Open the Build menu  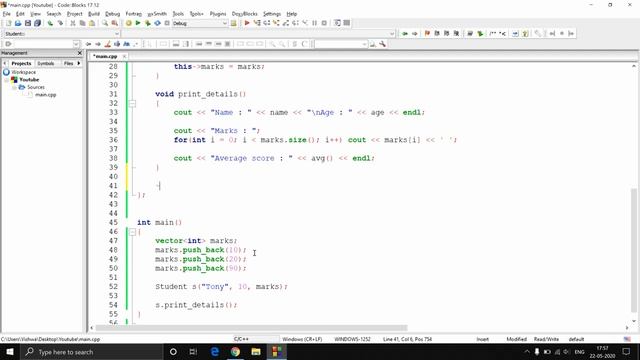click(x=94, y=14)
